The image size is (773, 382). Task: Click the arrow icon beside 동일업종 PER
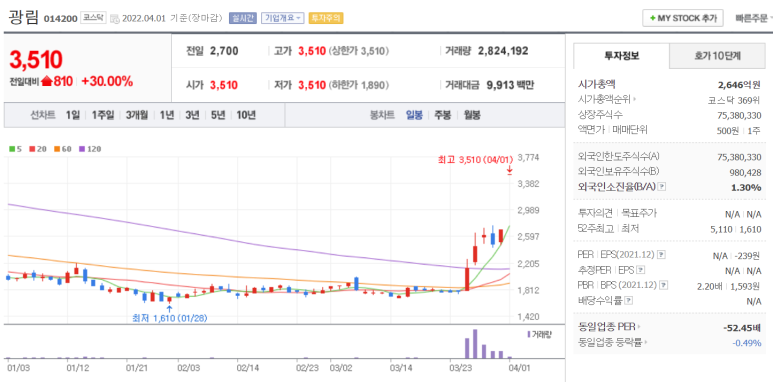(x=638, y=326)
